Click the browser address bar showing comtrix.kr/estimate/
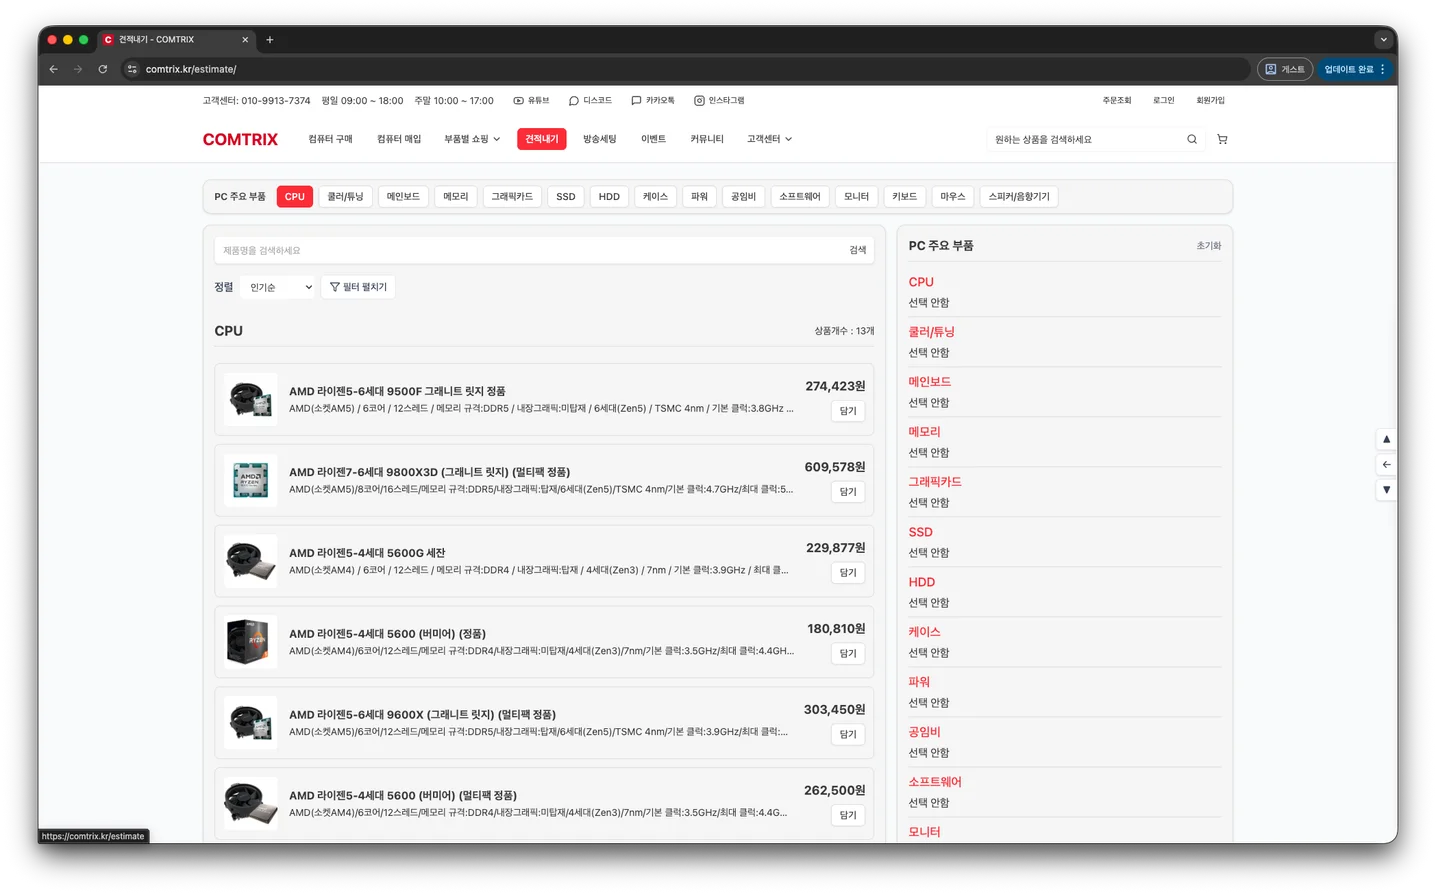Image resolution: width=1436 pixels, height=894 pixels. point(685,69)
